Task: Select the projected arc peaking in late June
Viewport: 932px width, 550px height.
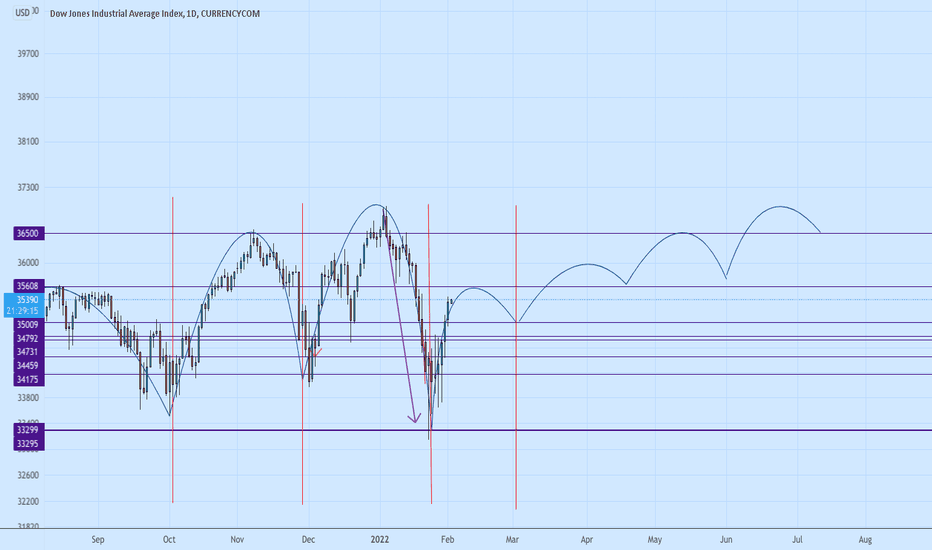Action: pos(779,206)
